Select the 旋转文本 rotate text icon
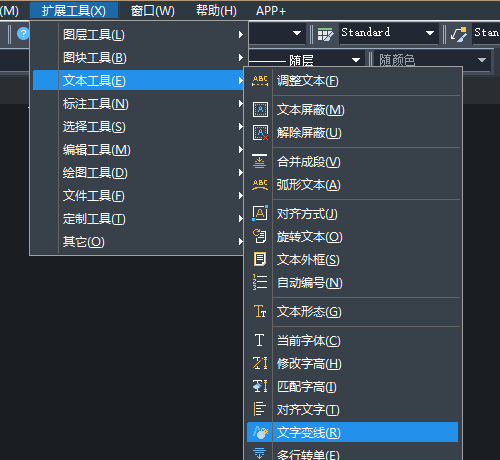Viewport: 500px width, 460px height. (x=259, y=236)
